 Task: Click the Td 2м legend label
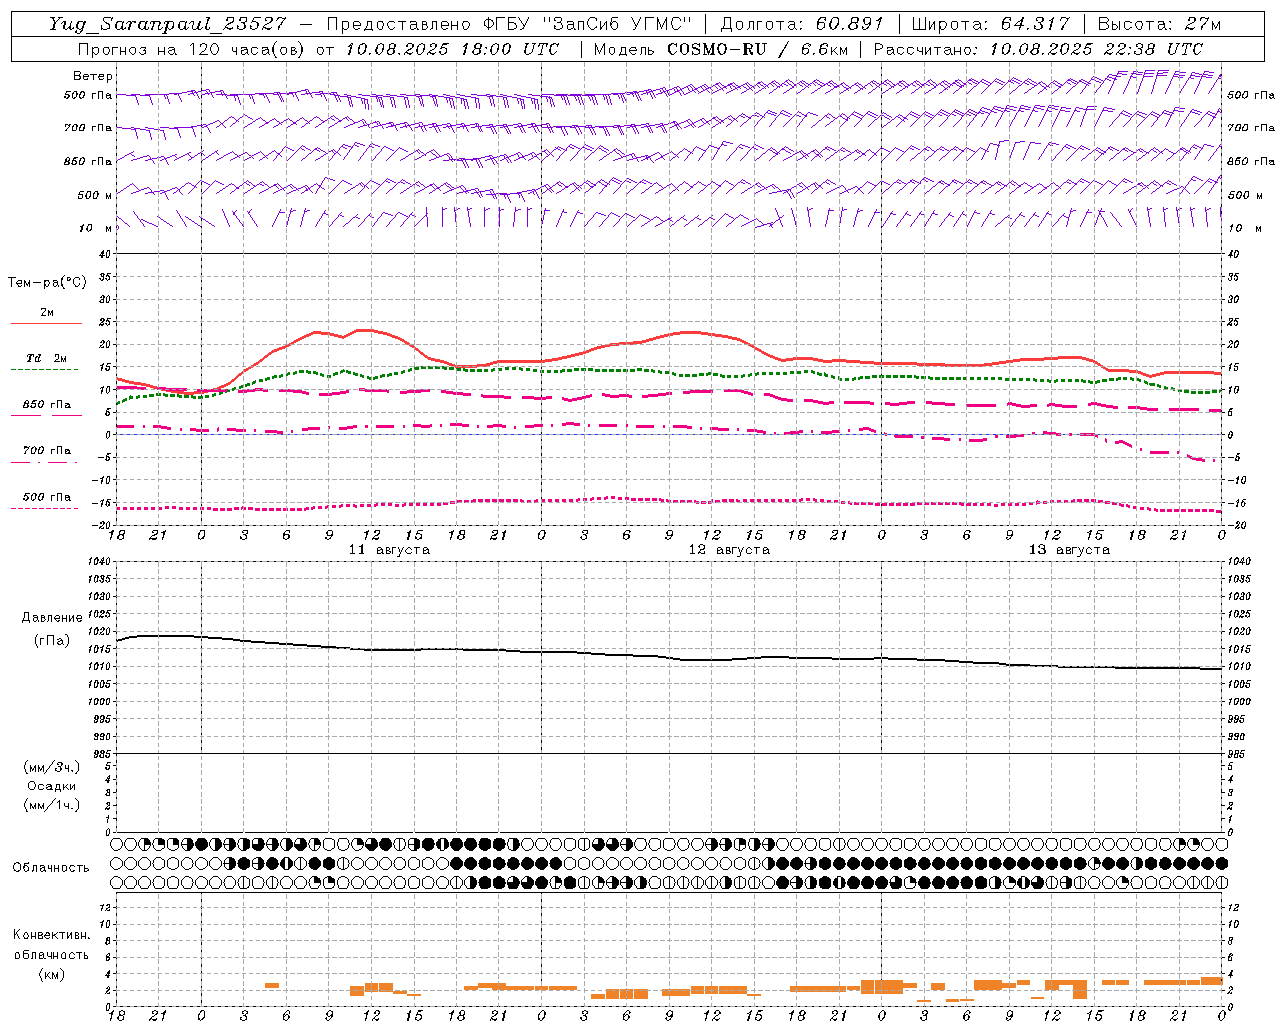46,358
